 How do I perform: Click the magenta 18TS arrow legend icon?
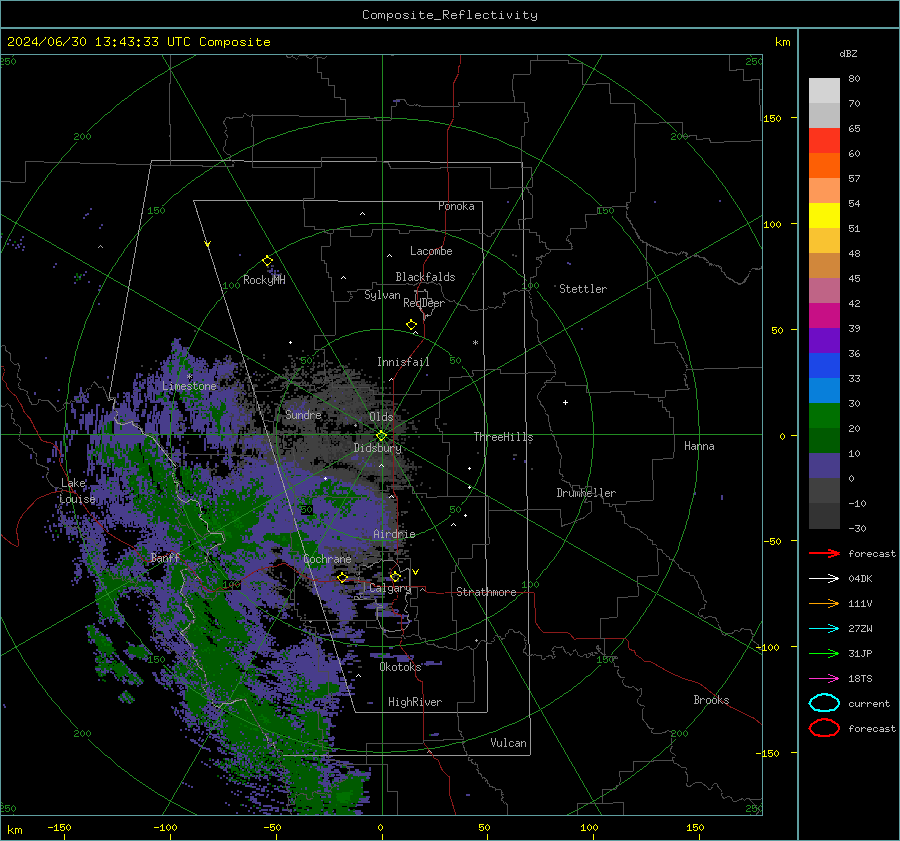[824, 679]
